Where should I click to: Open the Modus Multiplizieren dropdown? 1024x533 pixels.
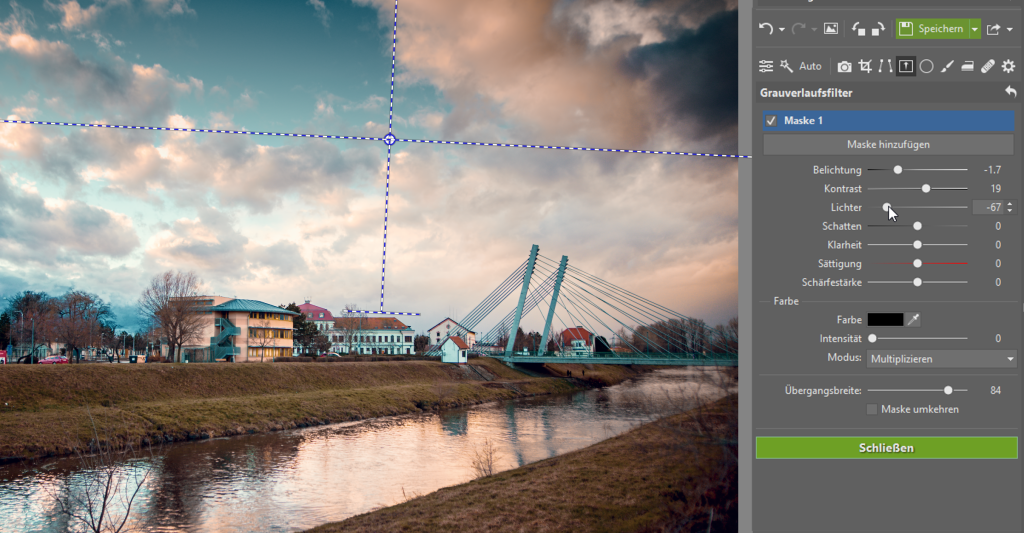tap(941, 358)
